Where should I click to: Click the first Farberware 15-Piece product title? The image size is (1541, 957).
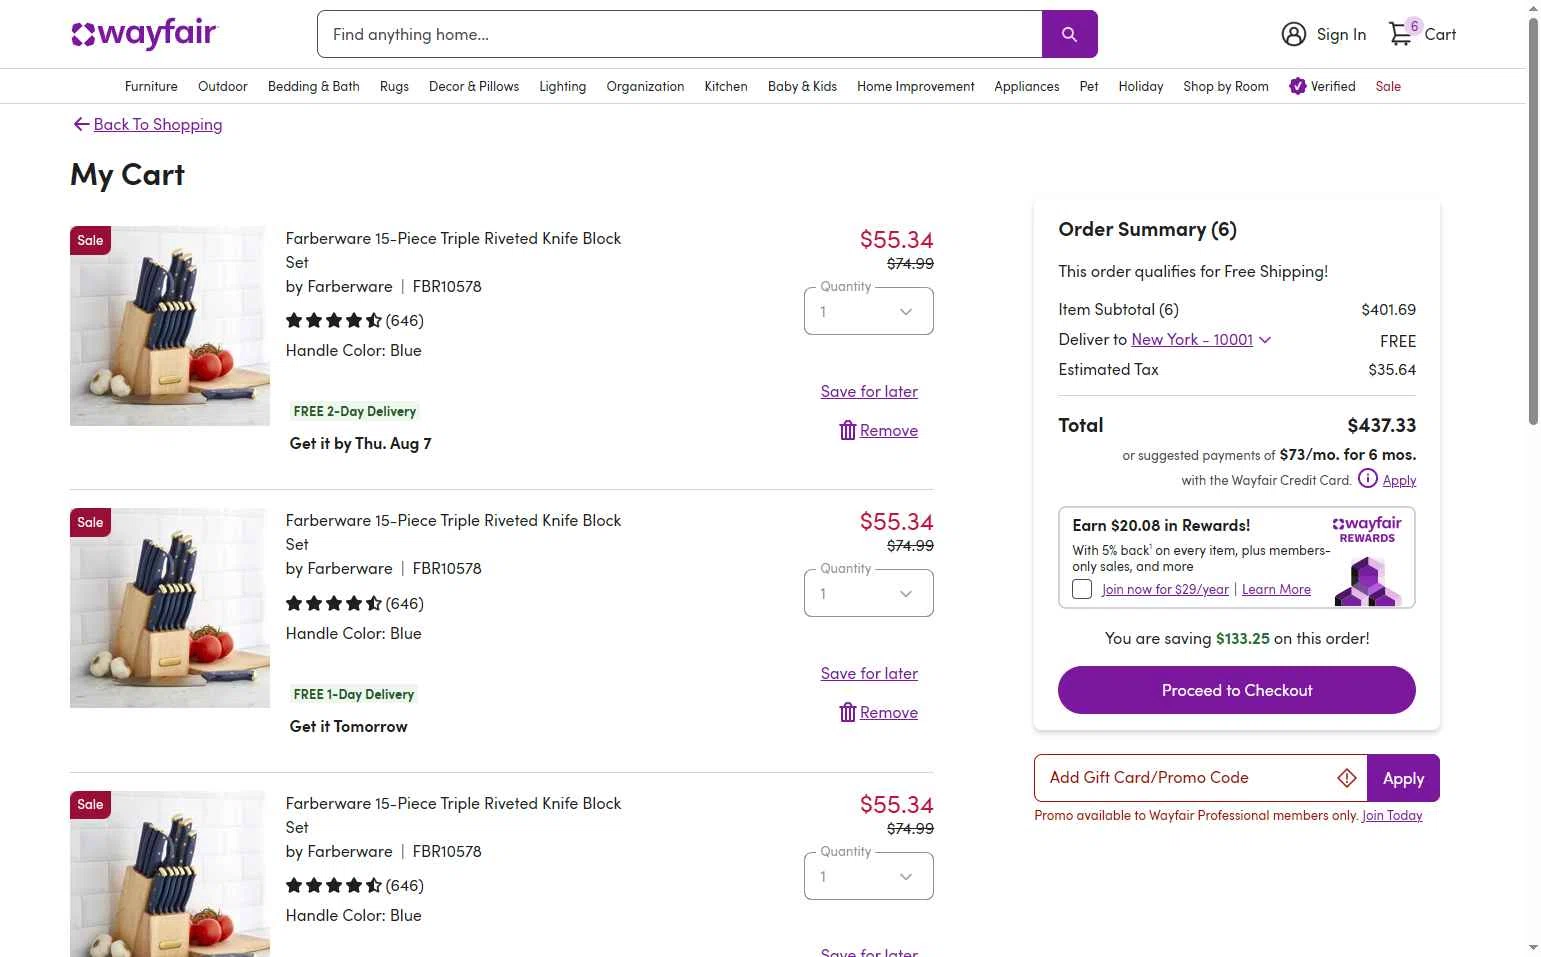[453, 250]
